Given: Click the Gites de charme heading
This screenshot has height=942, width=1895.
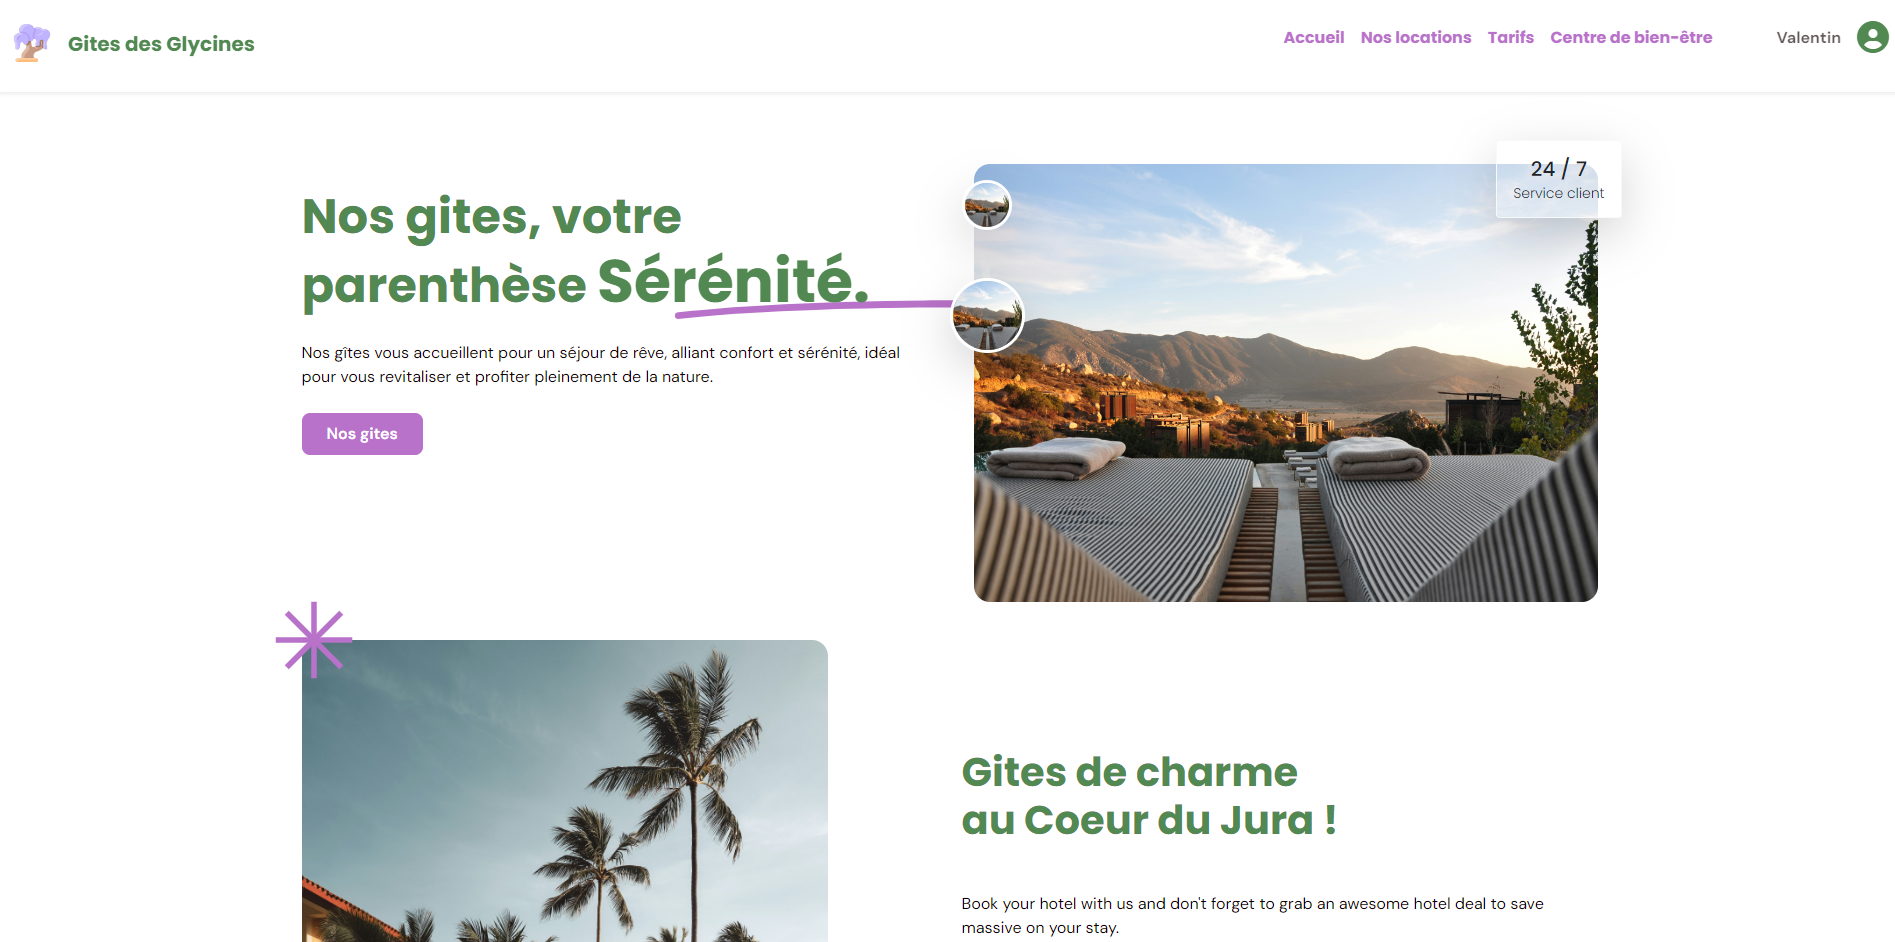Looking at the screenshot, I should (1149, 796).
